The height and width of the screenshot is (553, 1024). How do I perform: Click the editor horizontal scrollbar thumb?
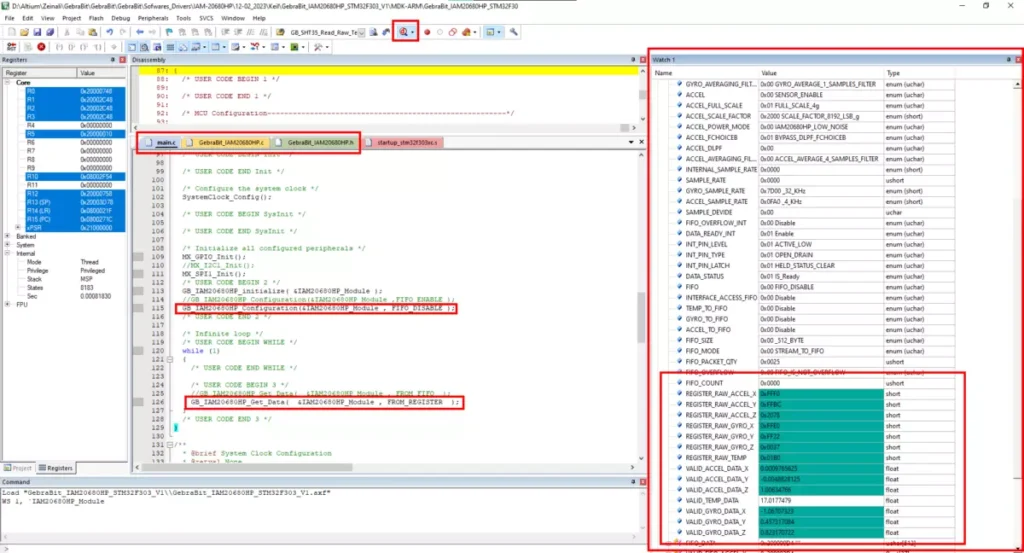tap(248, 467)
